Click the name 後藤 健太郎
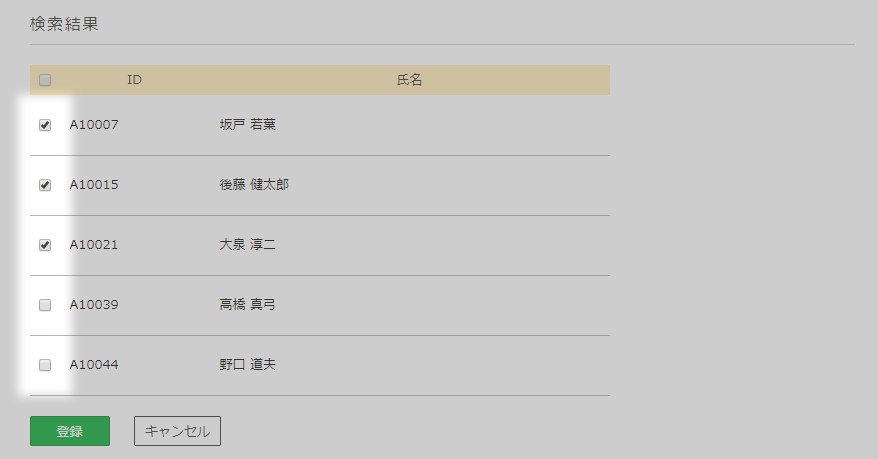 point(254,184)
